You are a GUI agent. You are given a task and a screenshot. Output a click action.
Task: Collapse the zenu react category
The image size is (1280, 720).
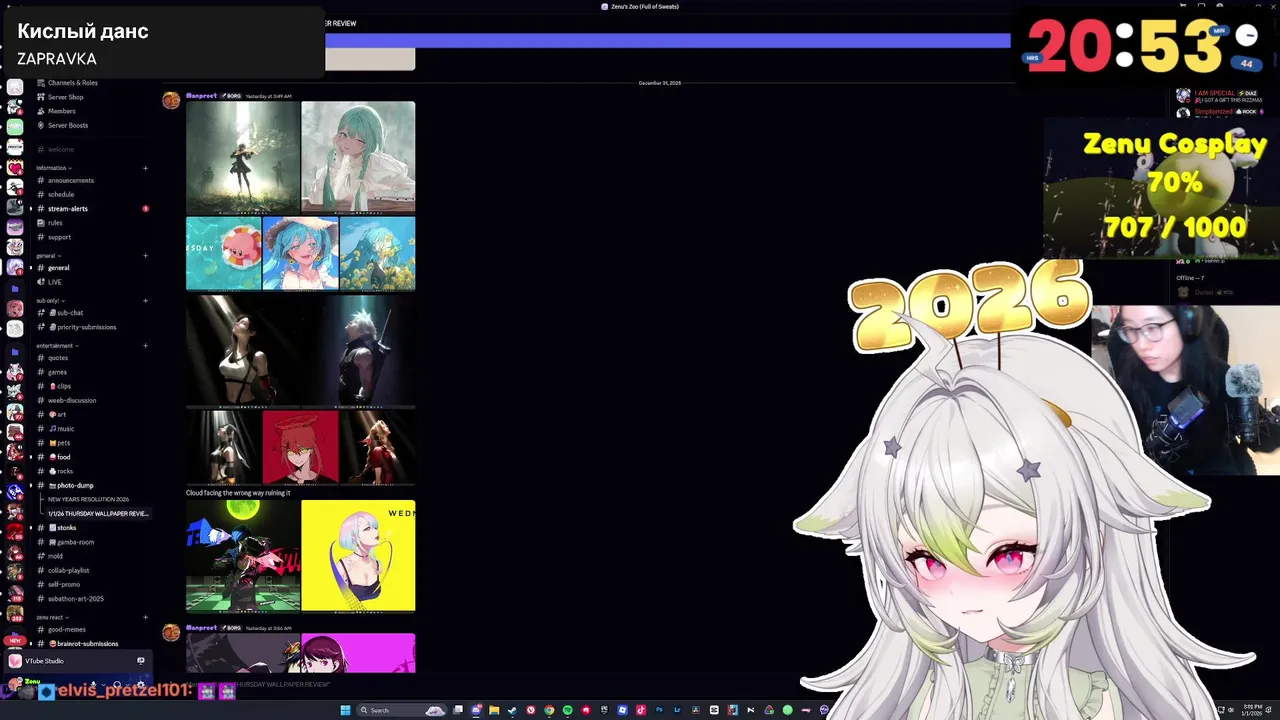(x=51, y=617)
